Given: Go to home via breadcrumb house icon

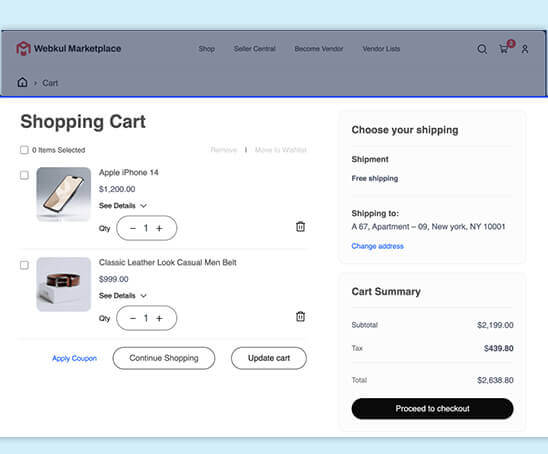Looking at the screenshot, I should point(22,82).
